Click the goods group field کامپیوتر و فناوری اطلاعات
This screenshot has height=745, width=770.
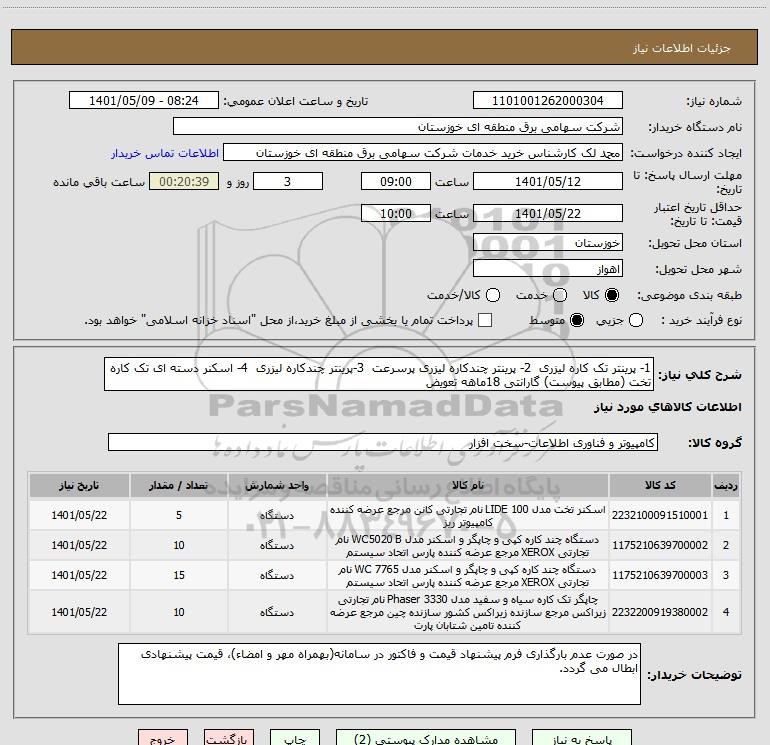click(x=383, y=442)
